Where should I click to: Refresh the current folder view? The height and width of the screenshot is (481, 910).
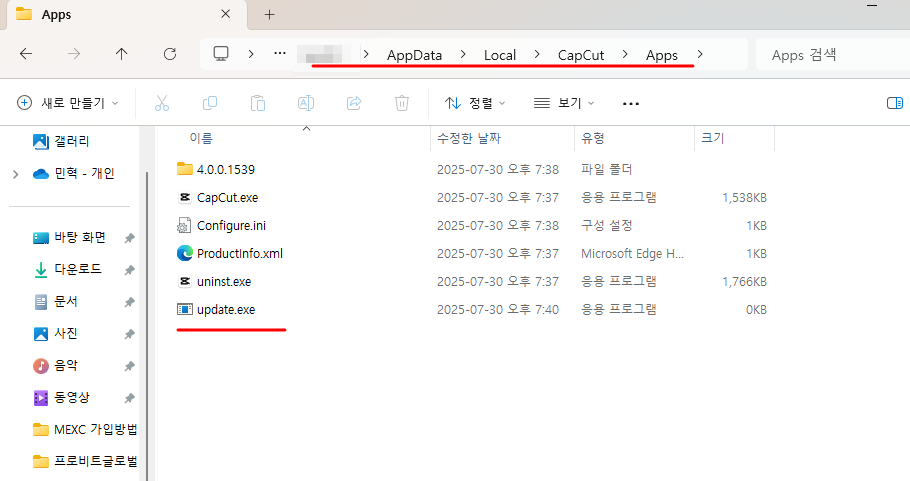(169, 54)
